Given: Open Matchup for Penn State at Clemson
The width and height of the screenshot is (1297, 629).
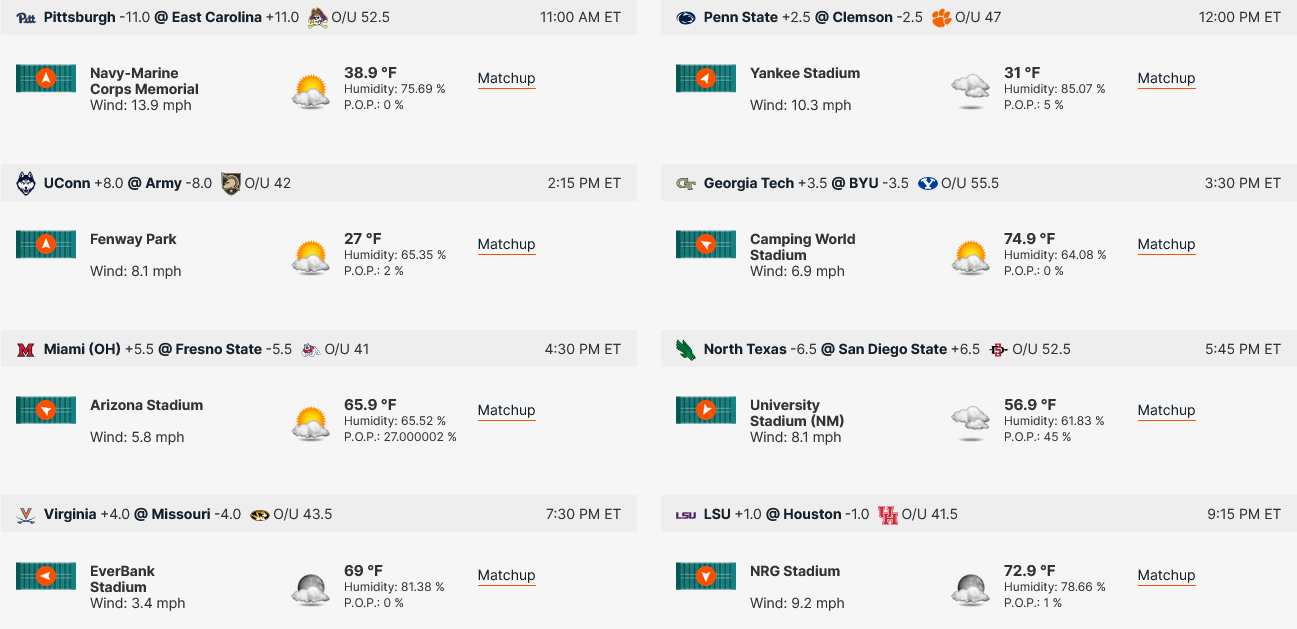Looking at the screenshot, I should pos(1166,79).
